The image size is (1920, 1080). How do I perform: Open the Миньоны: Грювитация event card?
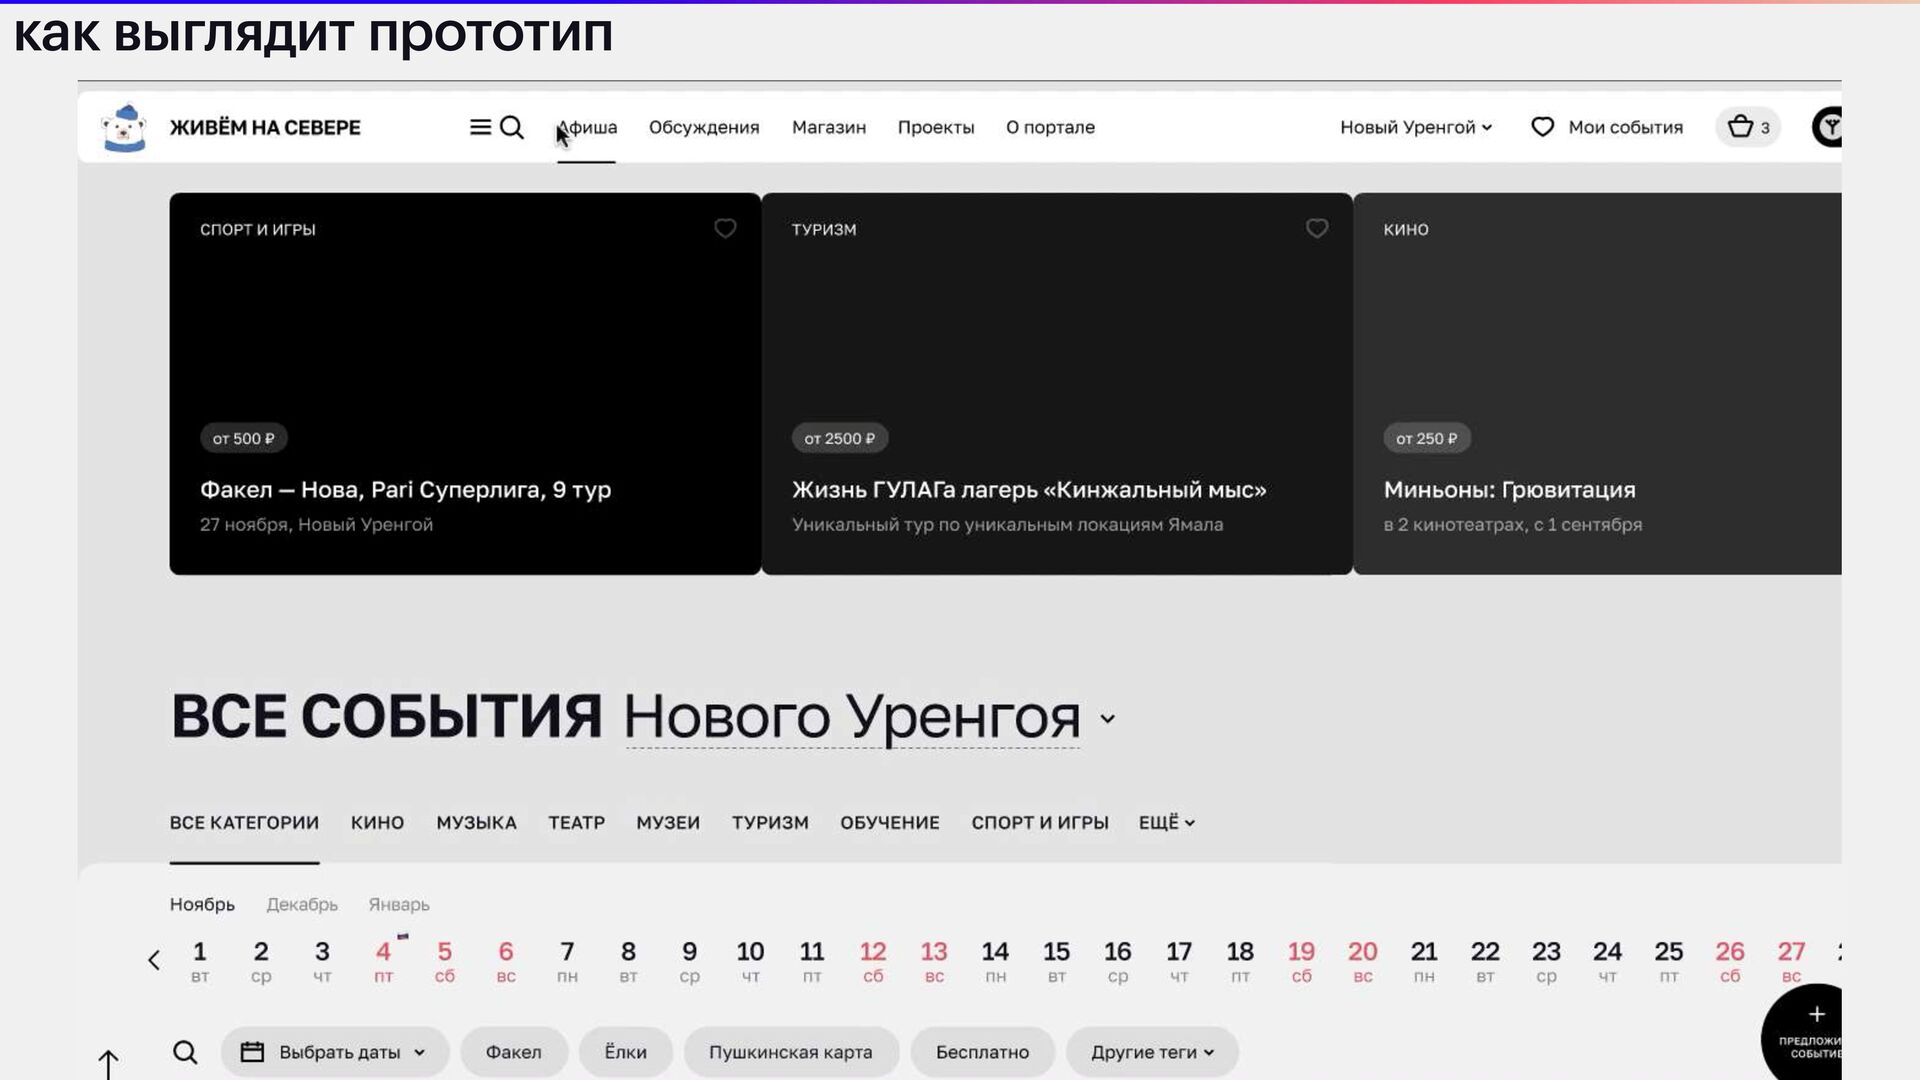[1597, 384]
